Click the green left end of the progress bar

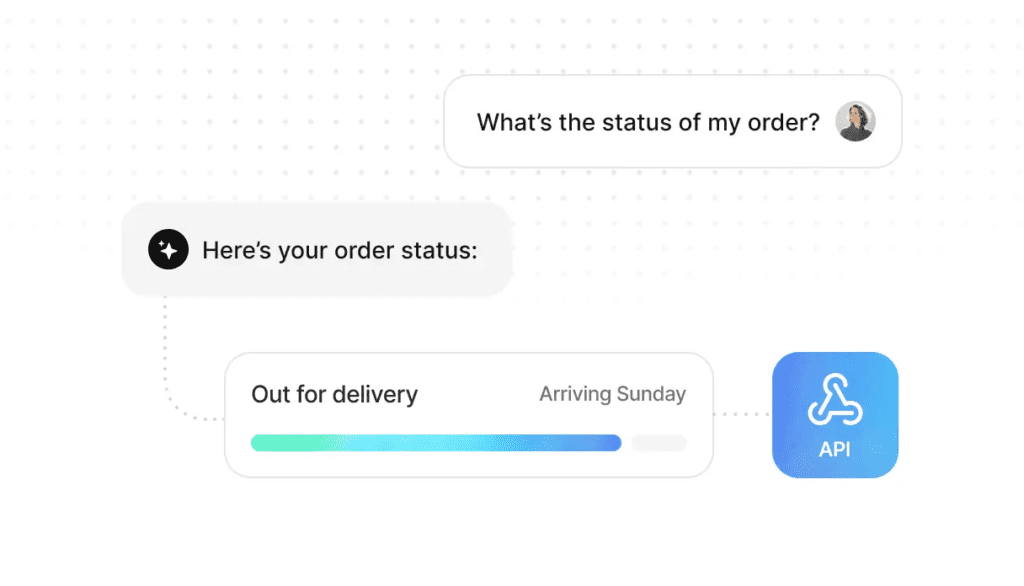click(x=264, y=443)
